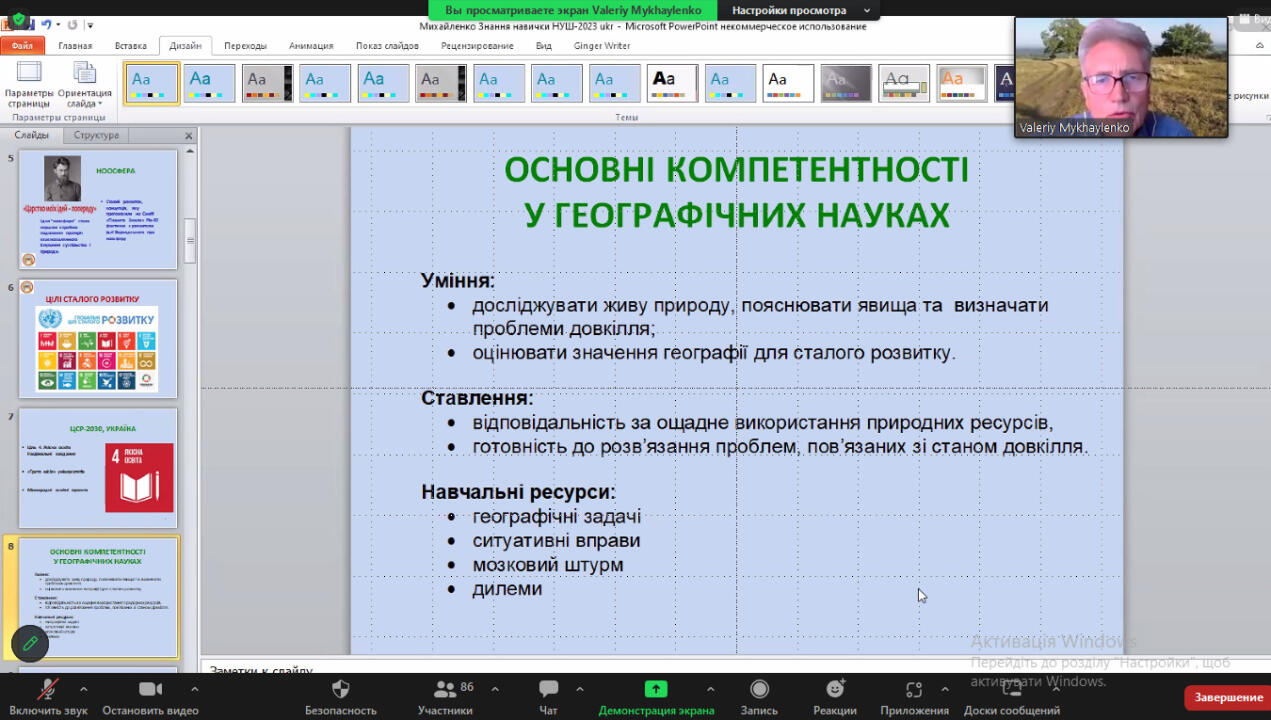Select slide 8 thumbnail in slides pane

(98, 597)
